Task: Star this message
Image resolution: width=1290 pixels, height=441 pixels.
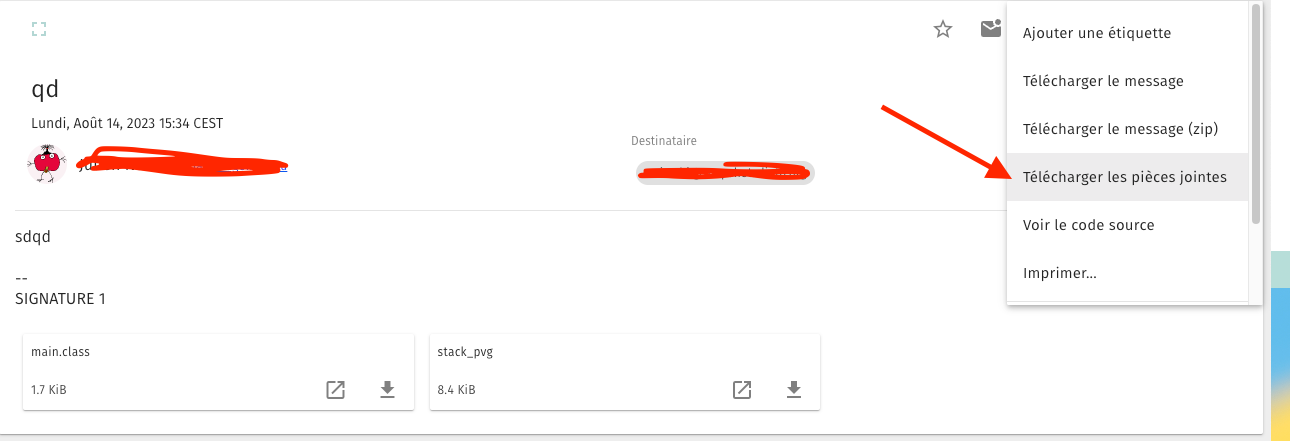Action: click(x=942, y=29)
